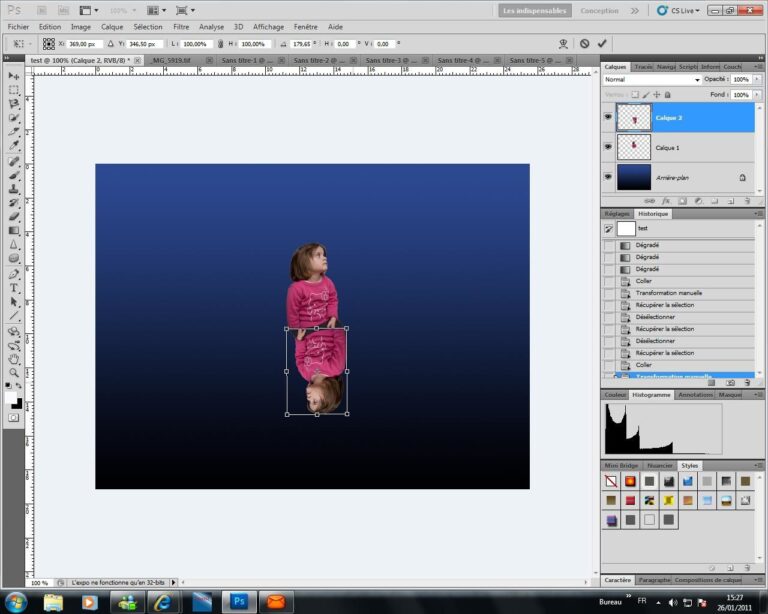The height and width of the screenshot is (614, 768).
Task: Select the Type tool
Action: point(14,288)
